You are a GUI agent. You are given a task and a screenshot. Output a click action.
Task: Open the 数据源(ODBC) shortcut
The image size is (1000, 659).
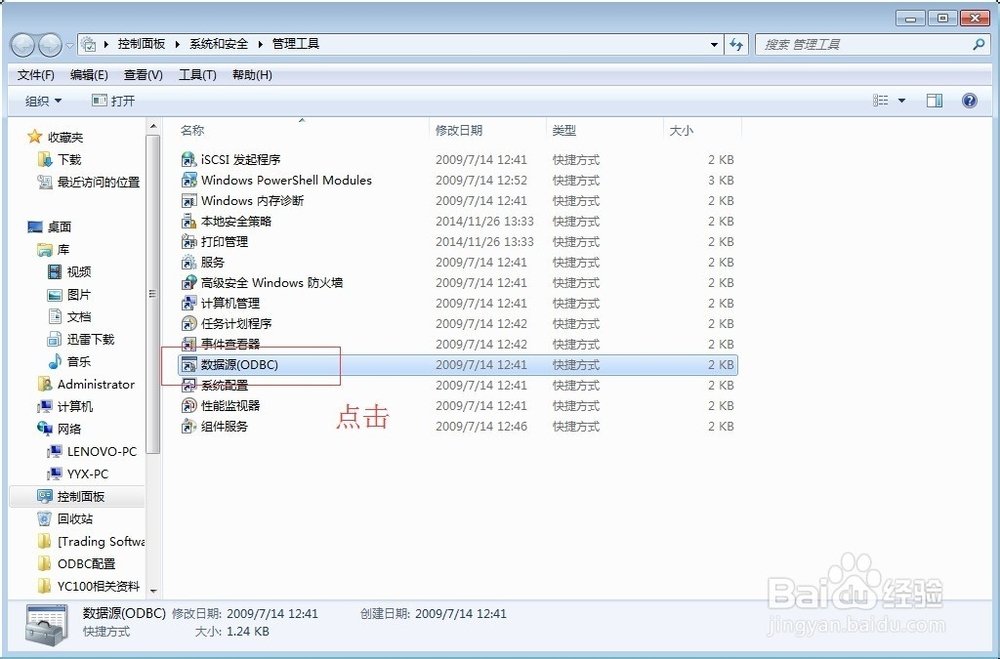point(237,364)
